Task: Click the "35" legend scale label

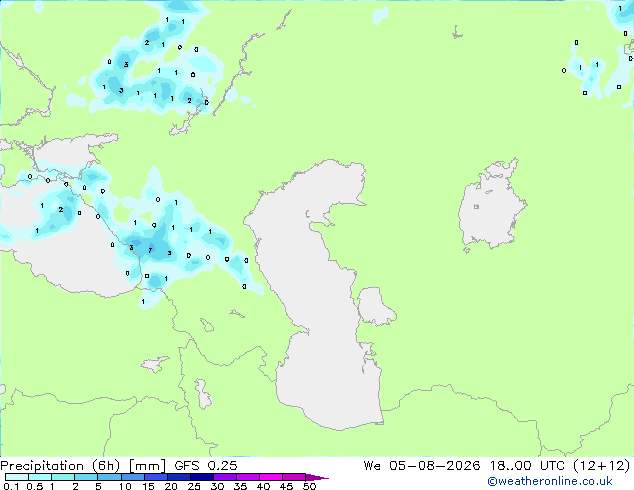Action: tap(240, 486)
